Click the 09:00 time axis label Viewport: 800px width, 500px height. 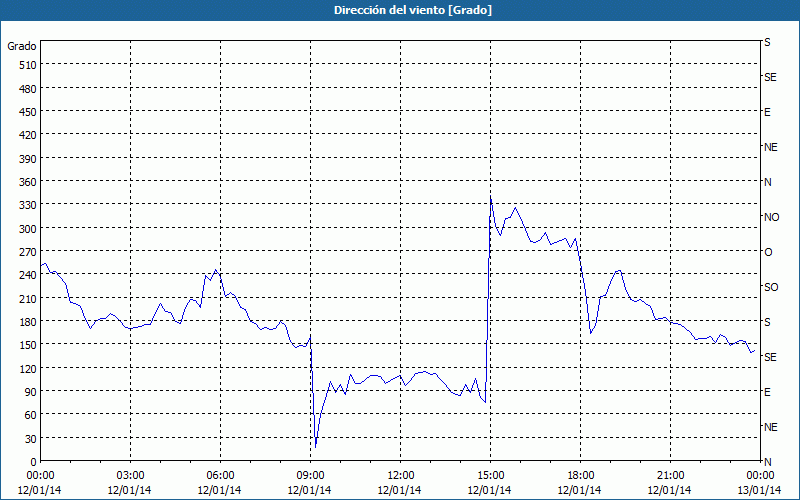click(x=310, y=476)
